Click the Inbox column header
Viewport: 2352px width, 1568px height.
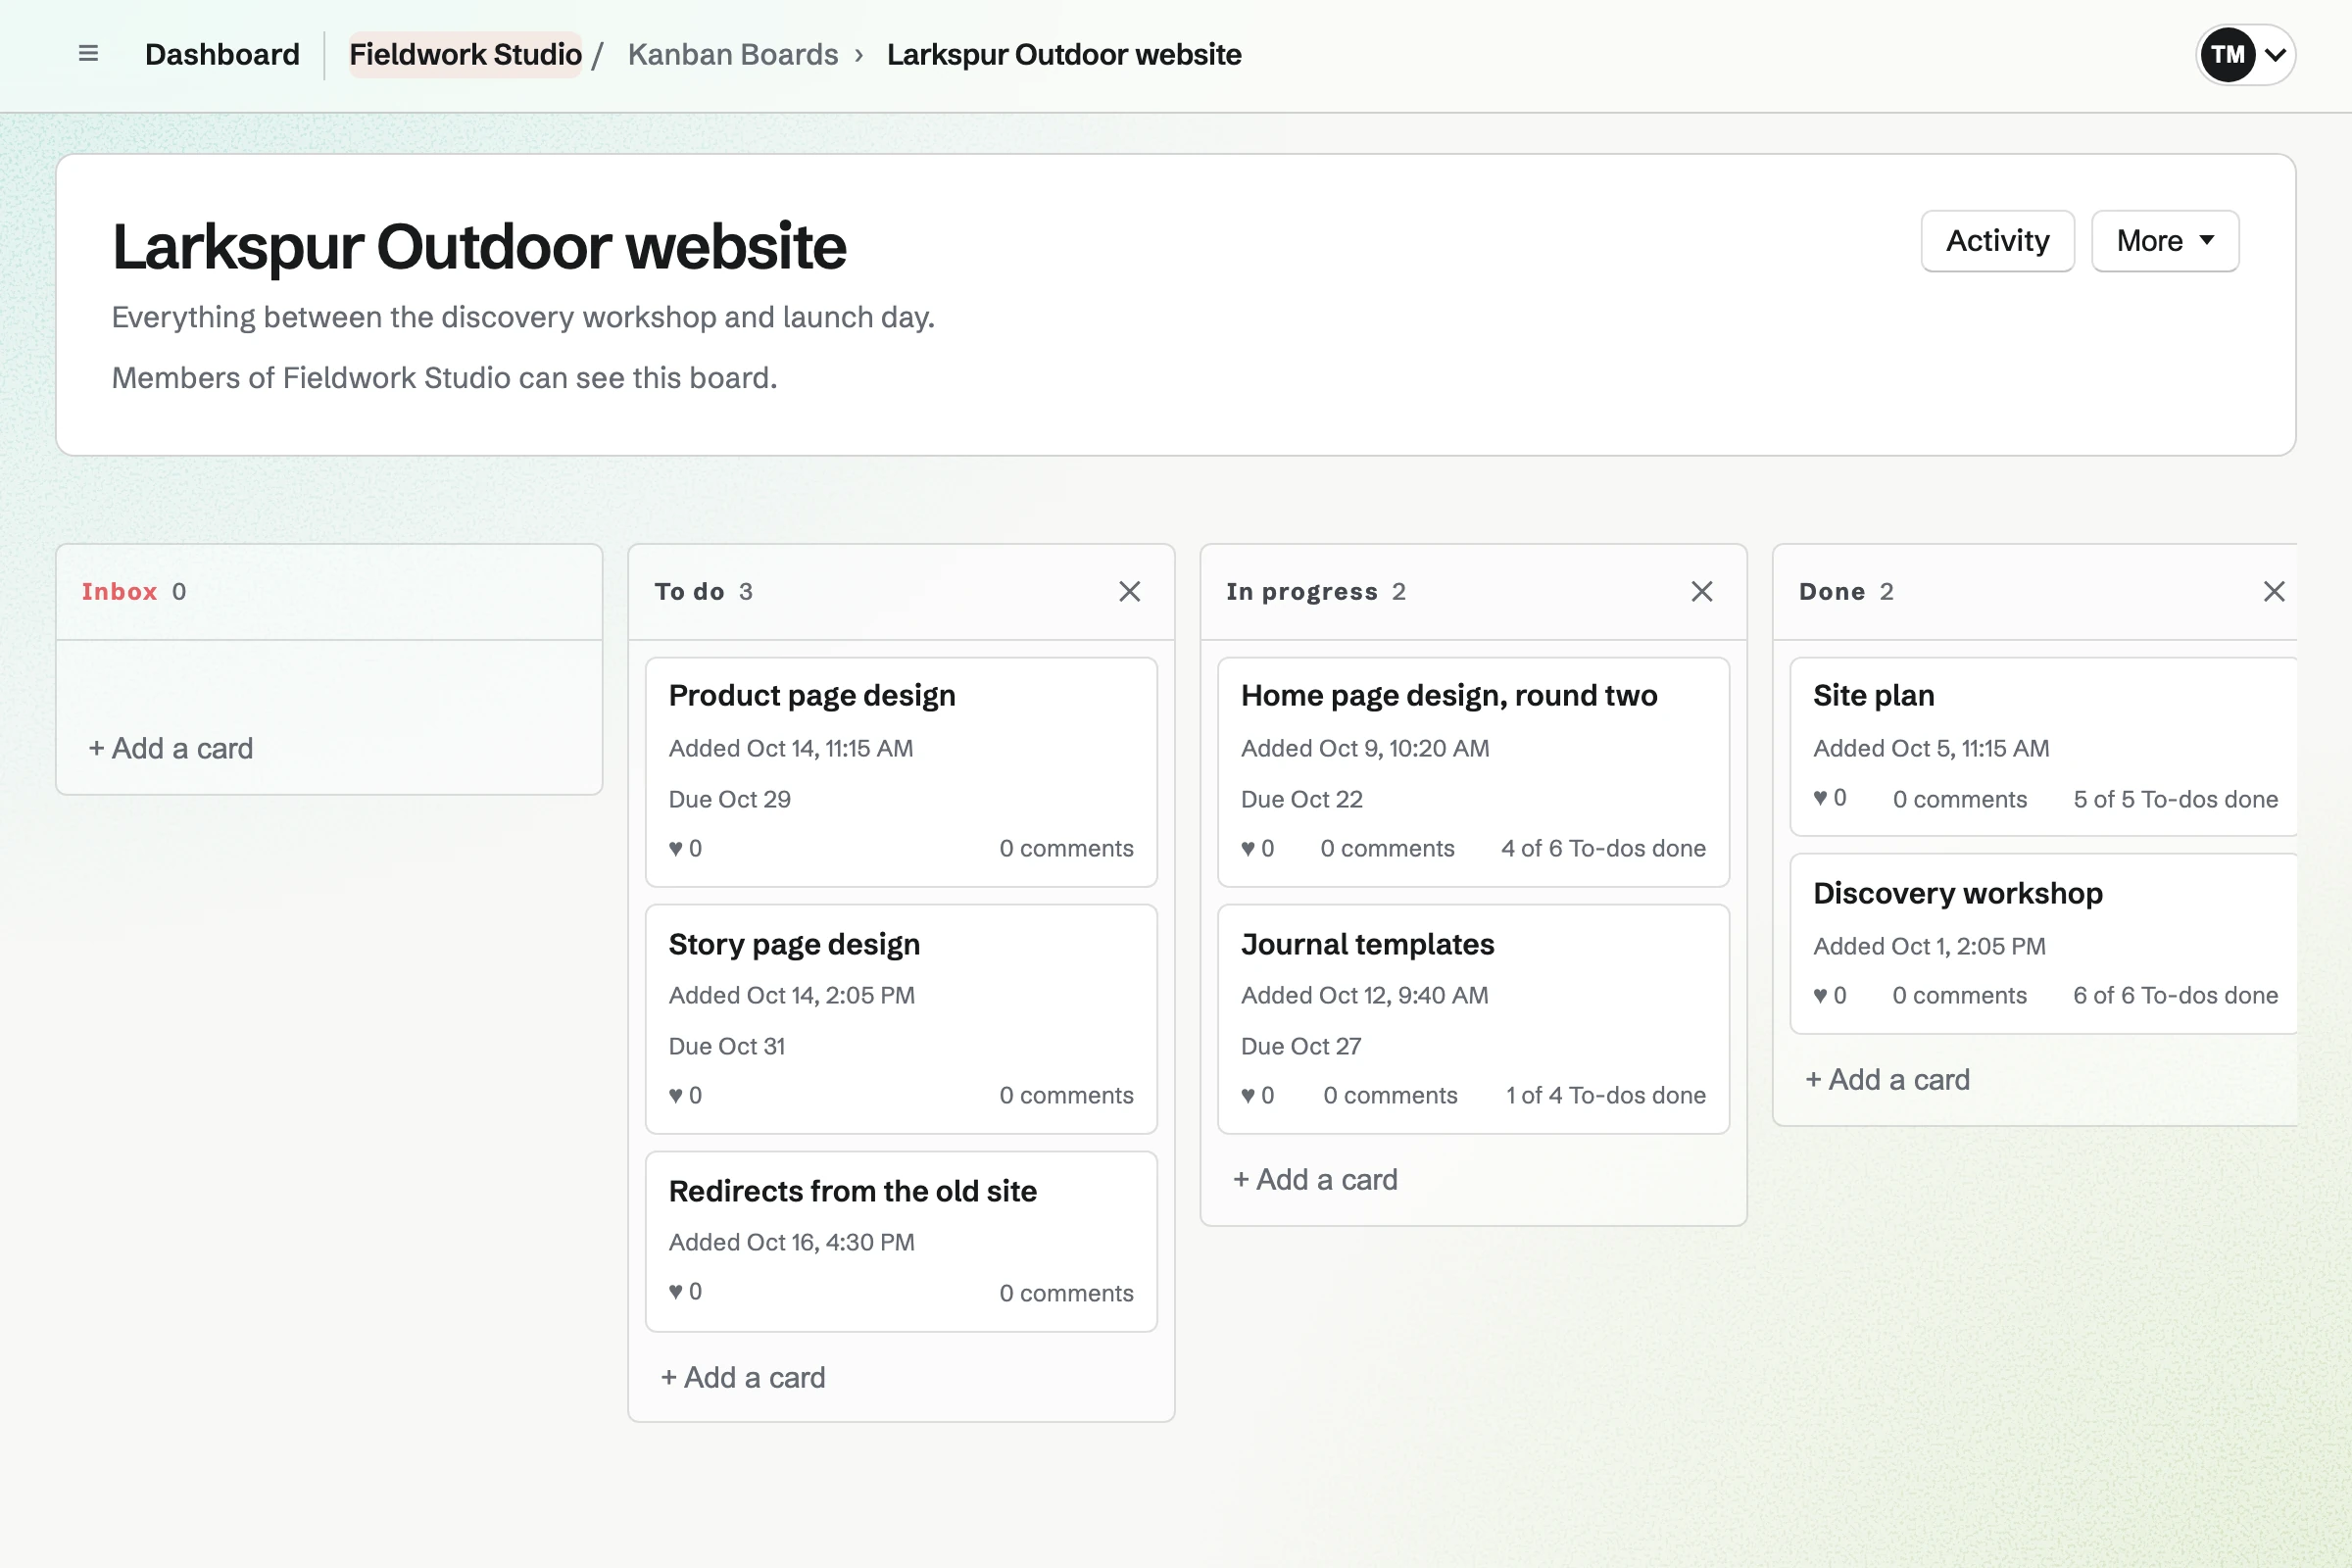click(x=119, y=591)
